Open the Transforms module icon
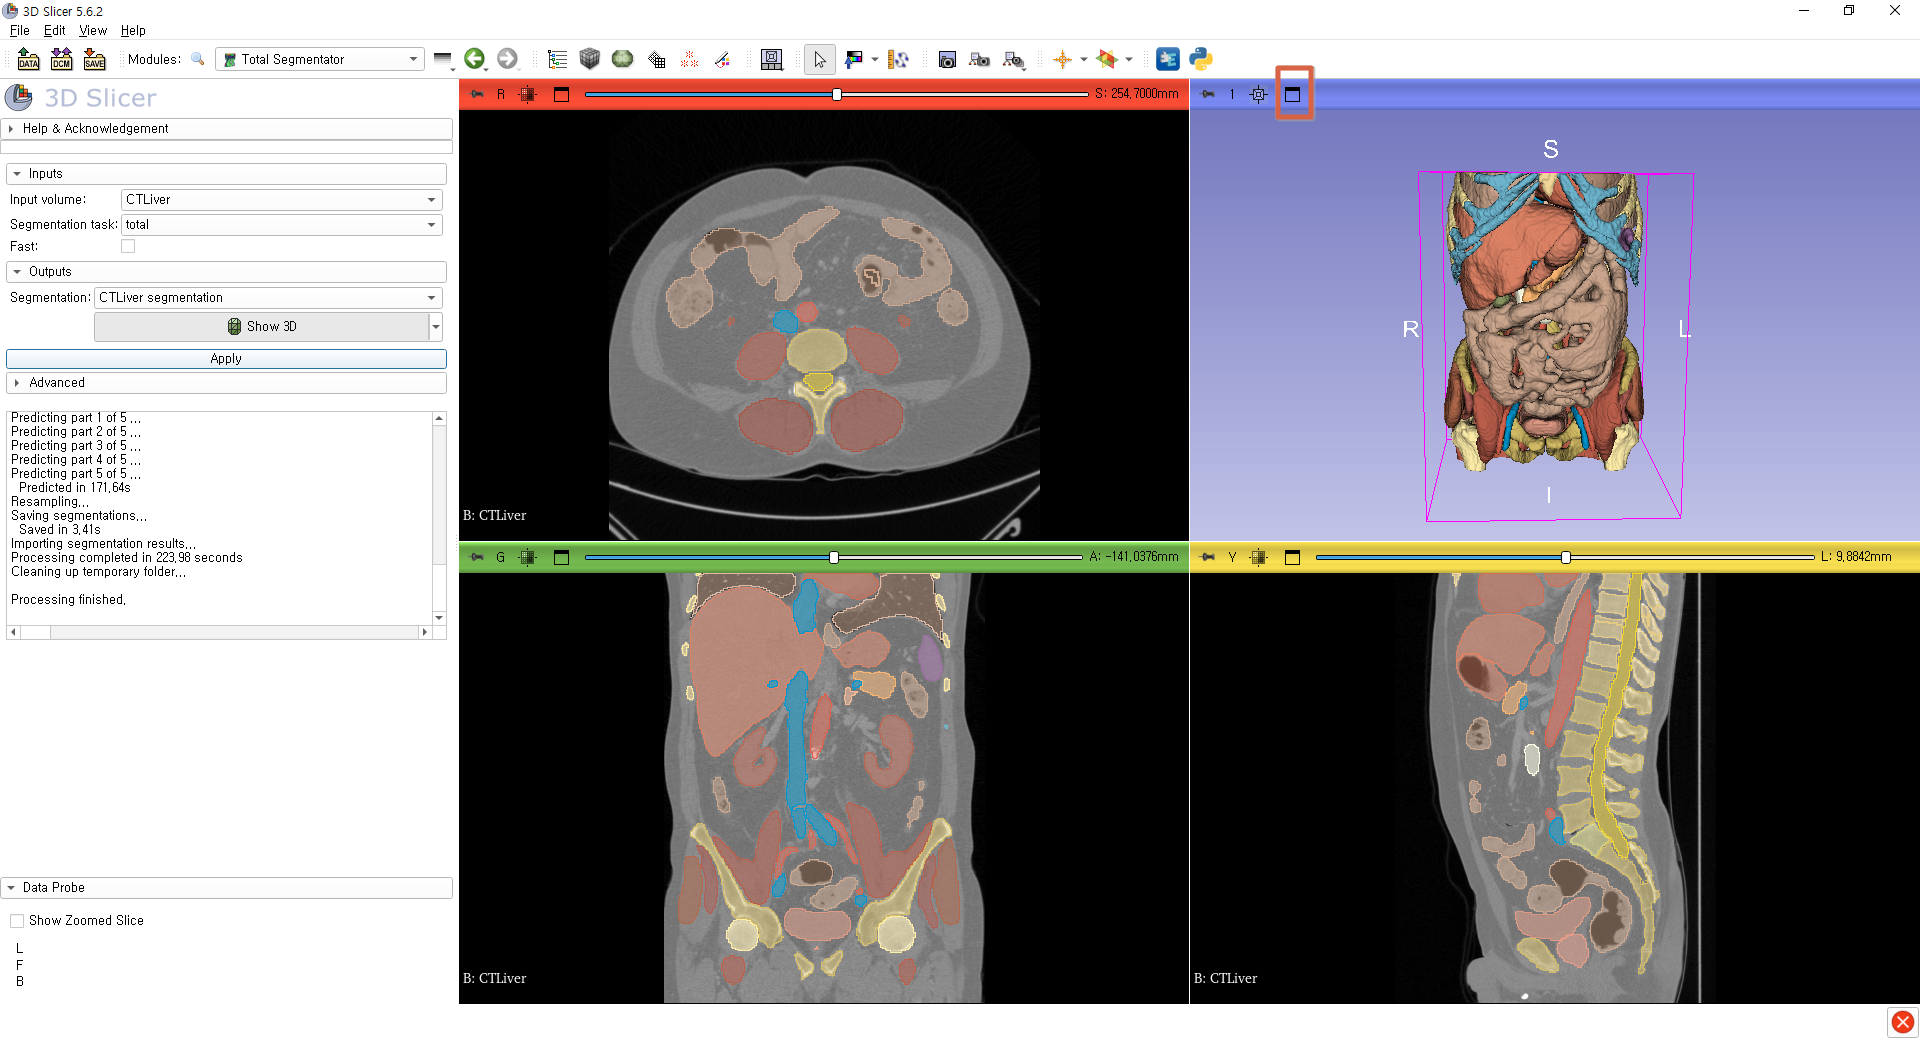The image size is (1920, 1040). [656, 60]
